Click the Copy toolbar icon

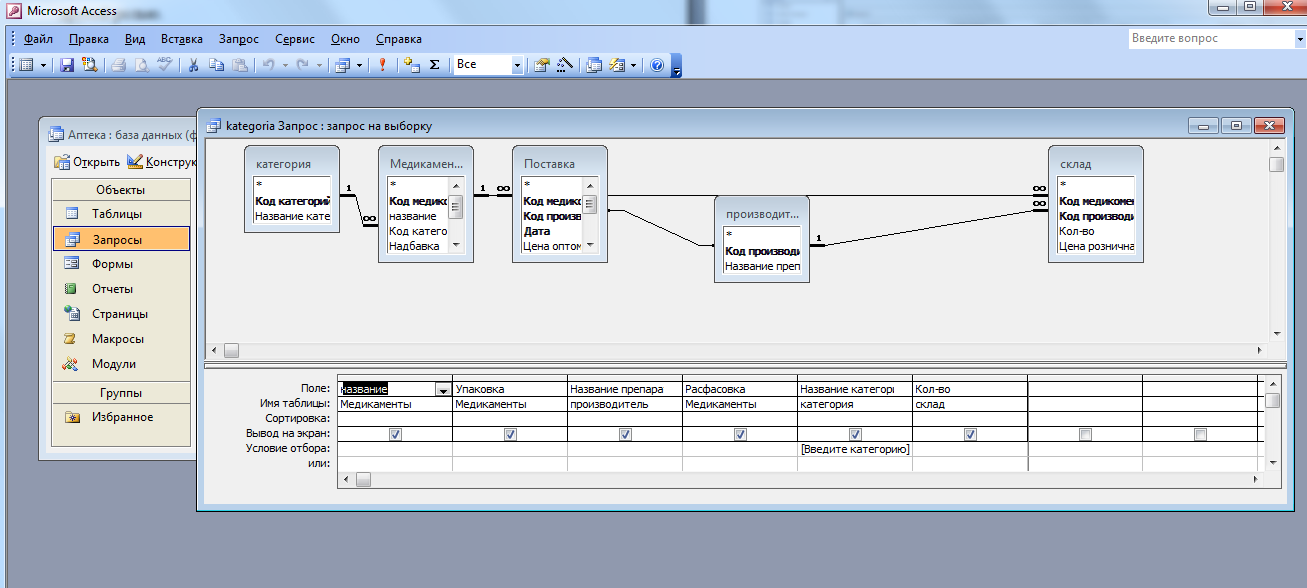click(216, 64)
